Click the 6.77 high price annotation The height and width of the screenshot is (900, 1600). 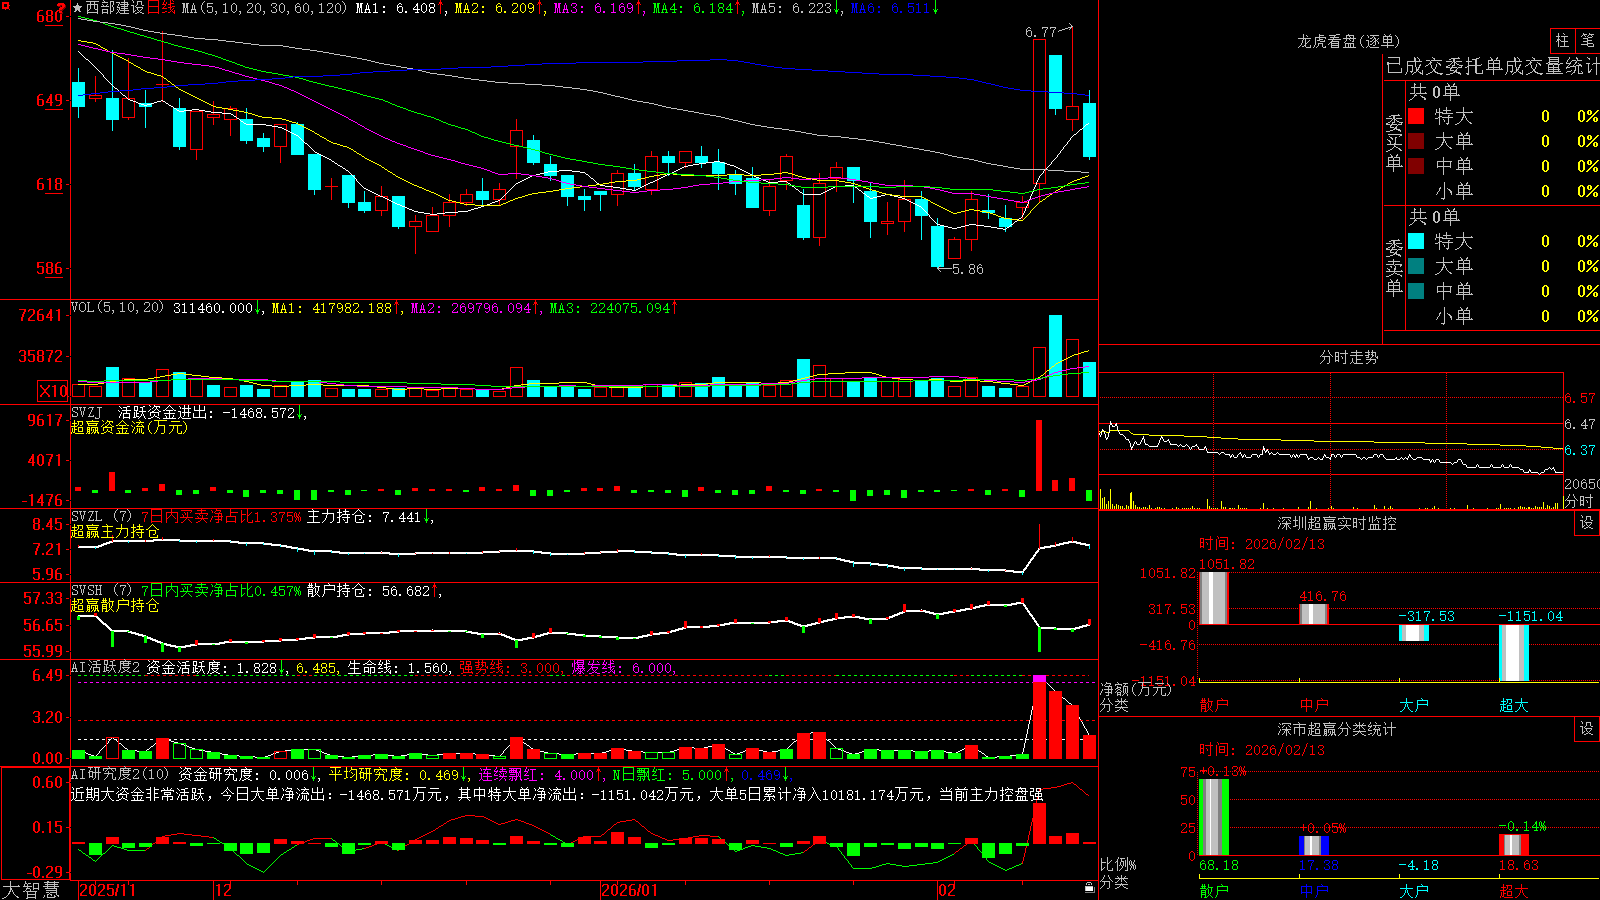click(x=1041, y=32)
